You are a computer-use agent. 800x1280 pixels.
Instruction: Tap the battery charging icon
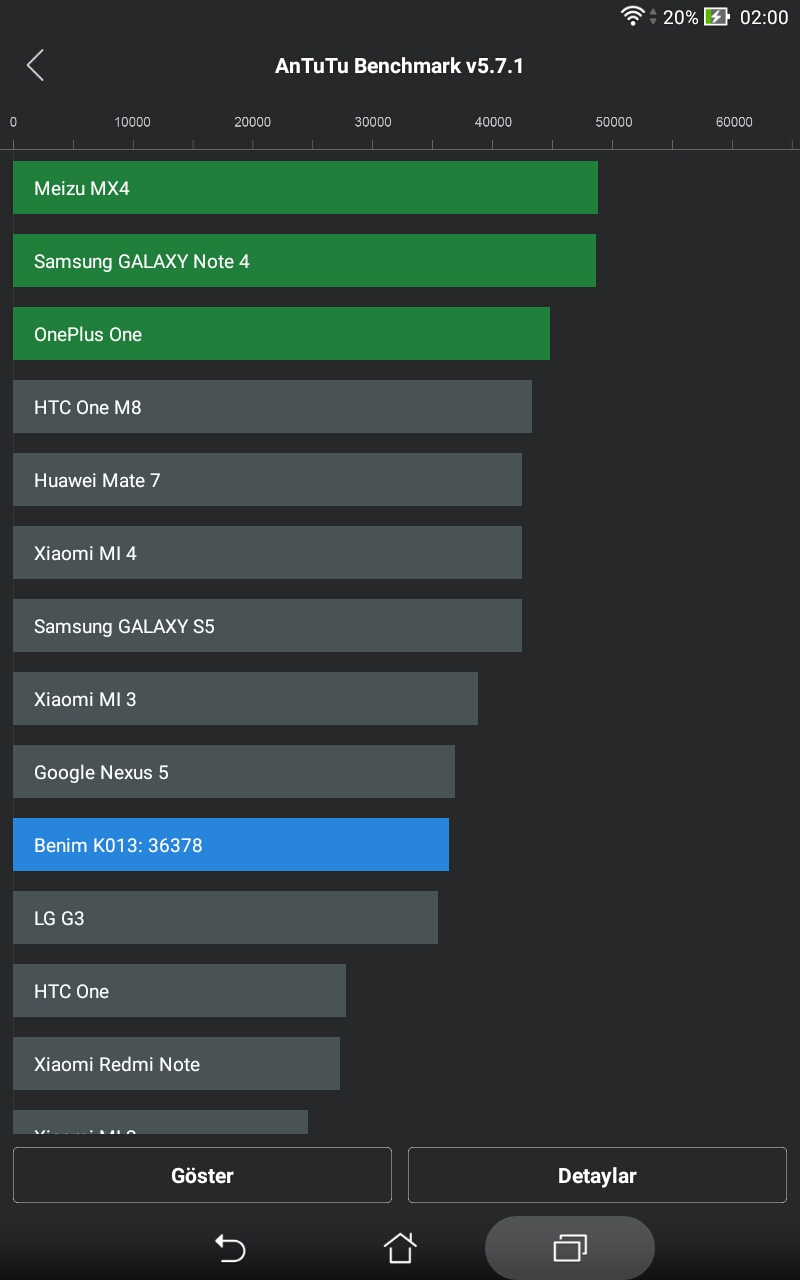(716, 17)
